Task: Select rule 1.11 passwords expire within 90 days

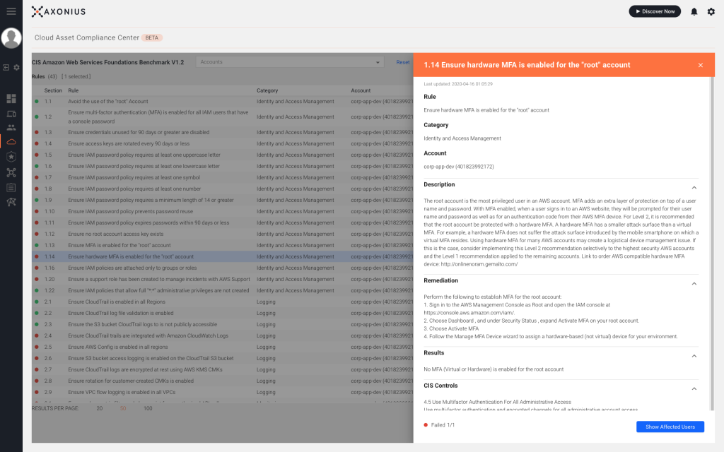Action: pos(223,223)
